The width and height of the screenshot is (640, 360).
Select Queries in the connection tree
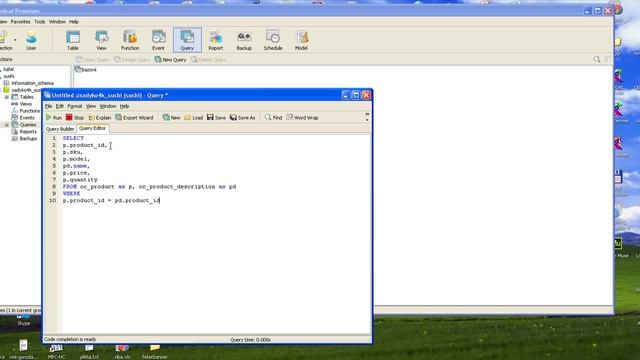tap(28, 125)
